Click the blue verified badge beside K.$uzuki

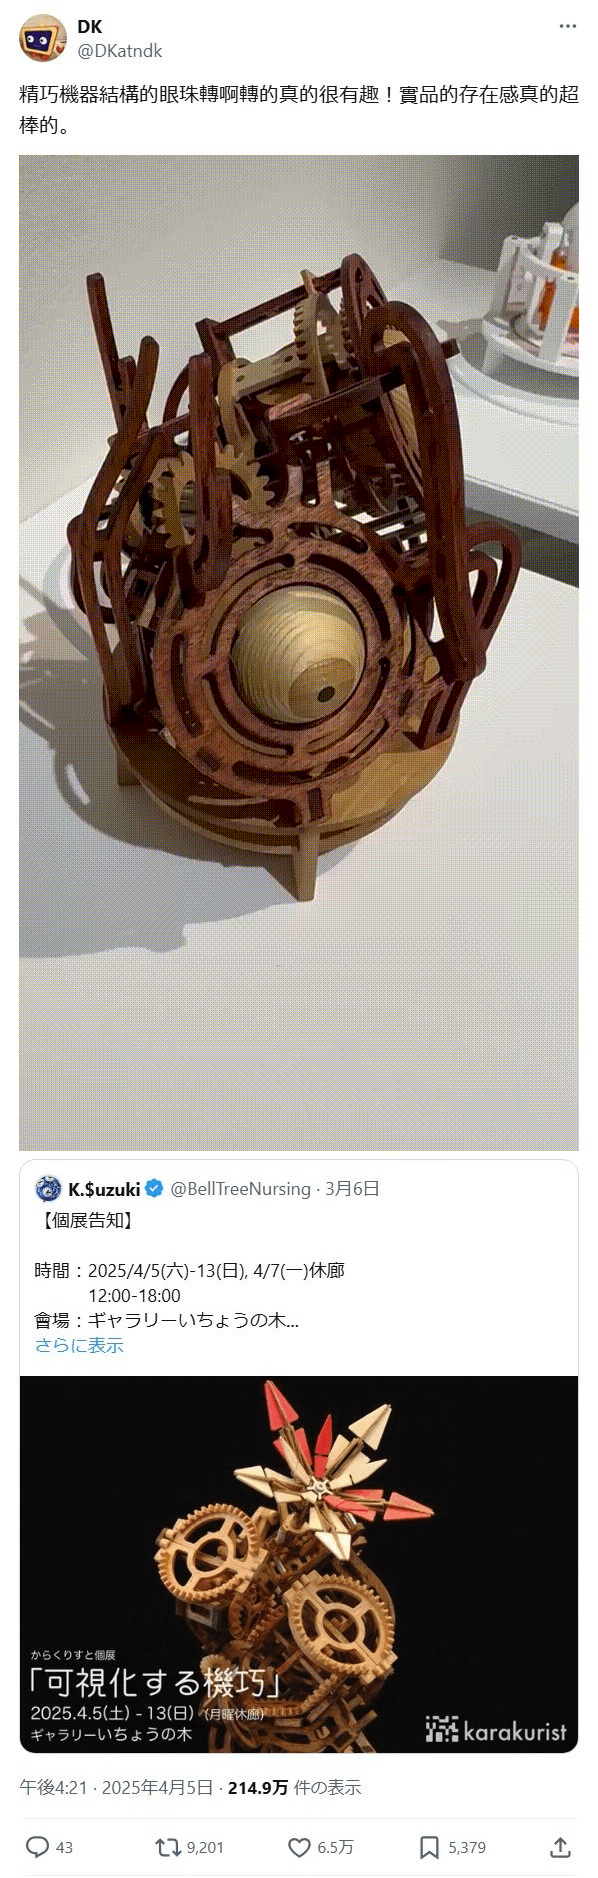[x=154, y=1188]
